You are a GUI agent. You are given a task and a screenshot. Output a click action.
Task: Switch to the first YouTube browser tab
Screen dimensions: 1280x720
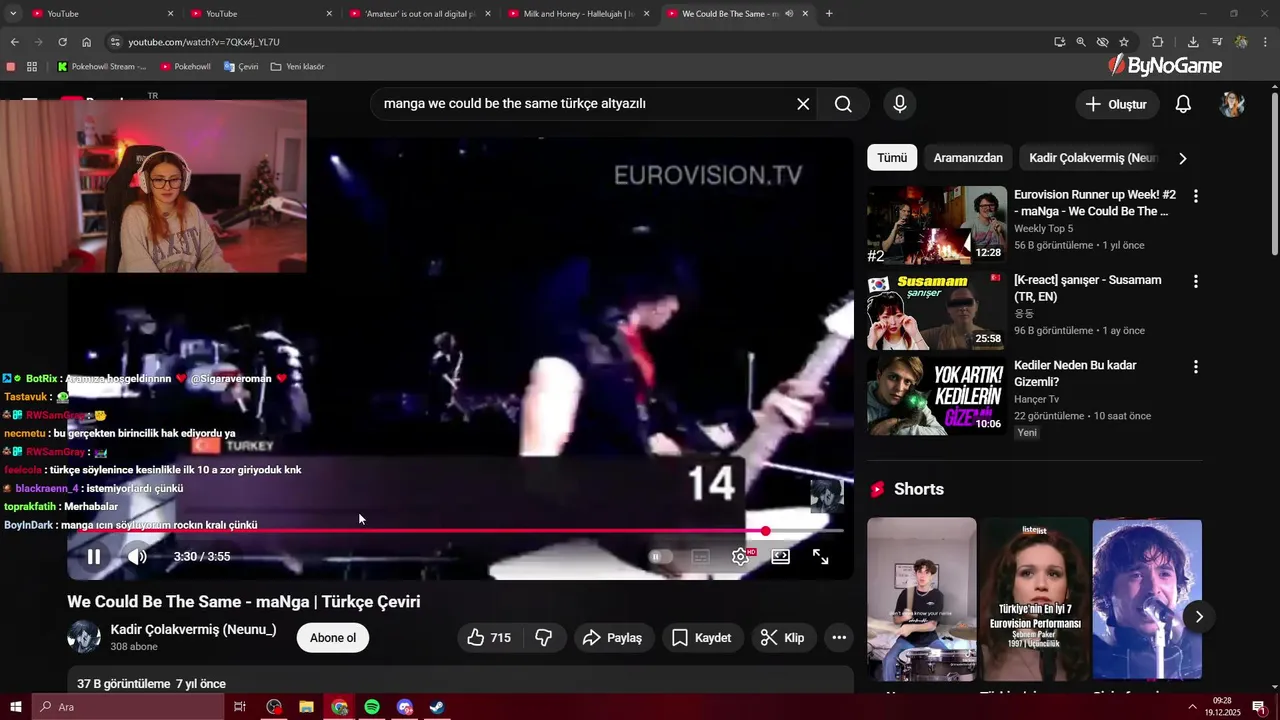click(x=98, y=14)
